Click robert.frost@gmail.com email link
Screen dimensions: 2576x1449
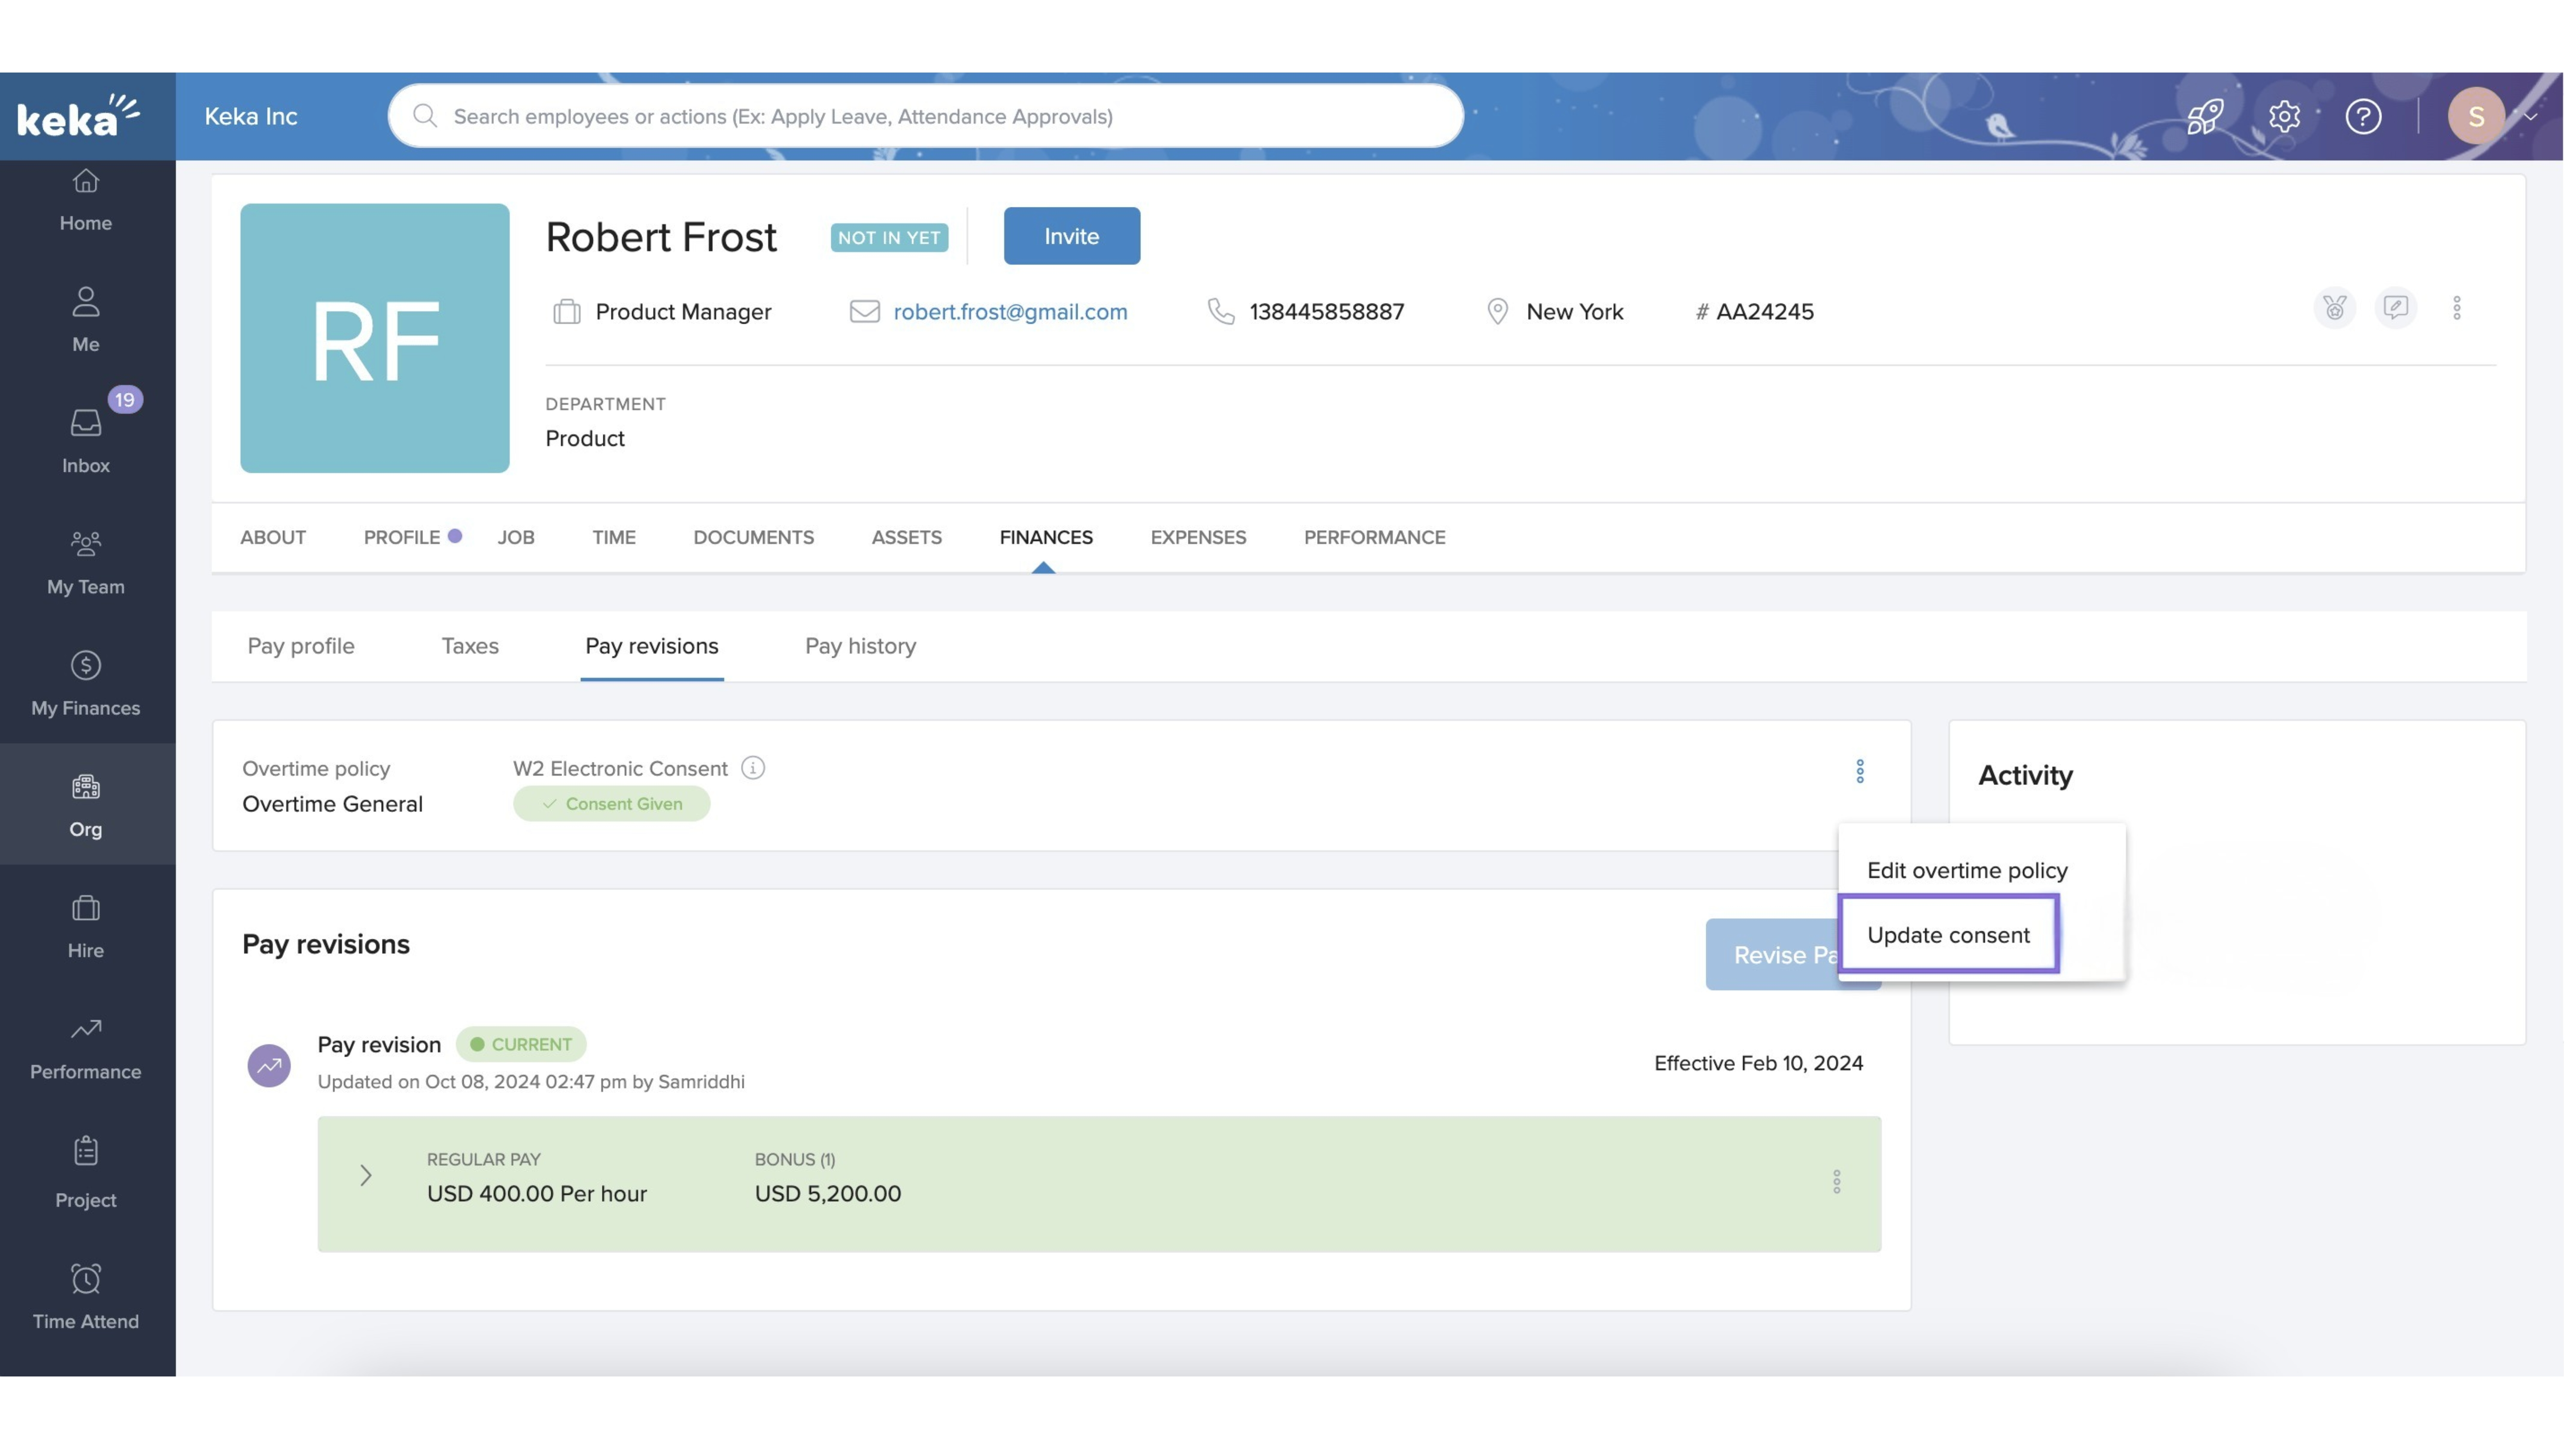tap(1010, 312)
